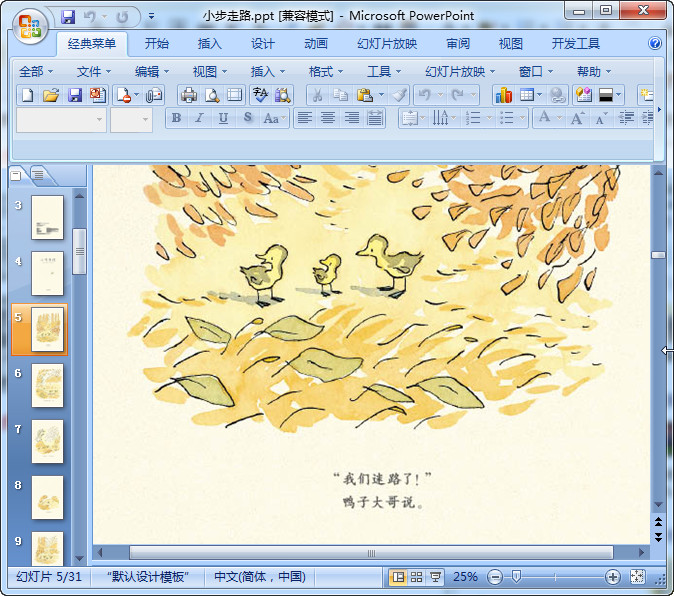The image size is (674, 596).
Task: Select slide 6 thumbnail
Action: pyautogui.click(x=47, y=385)
